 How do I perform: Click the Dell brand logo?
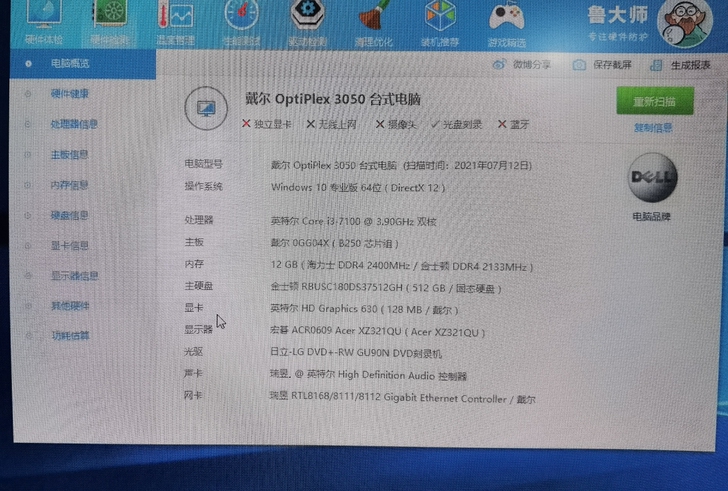[652, 177]
